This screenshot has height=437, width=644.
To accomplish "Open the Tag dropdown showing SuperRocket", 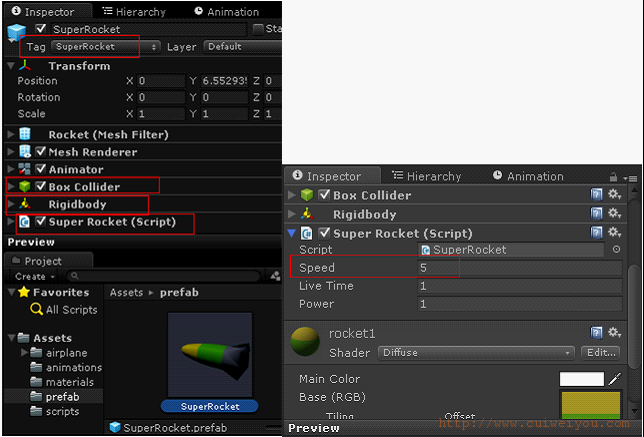I will coord(105,46).
